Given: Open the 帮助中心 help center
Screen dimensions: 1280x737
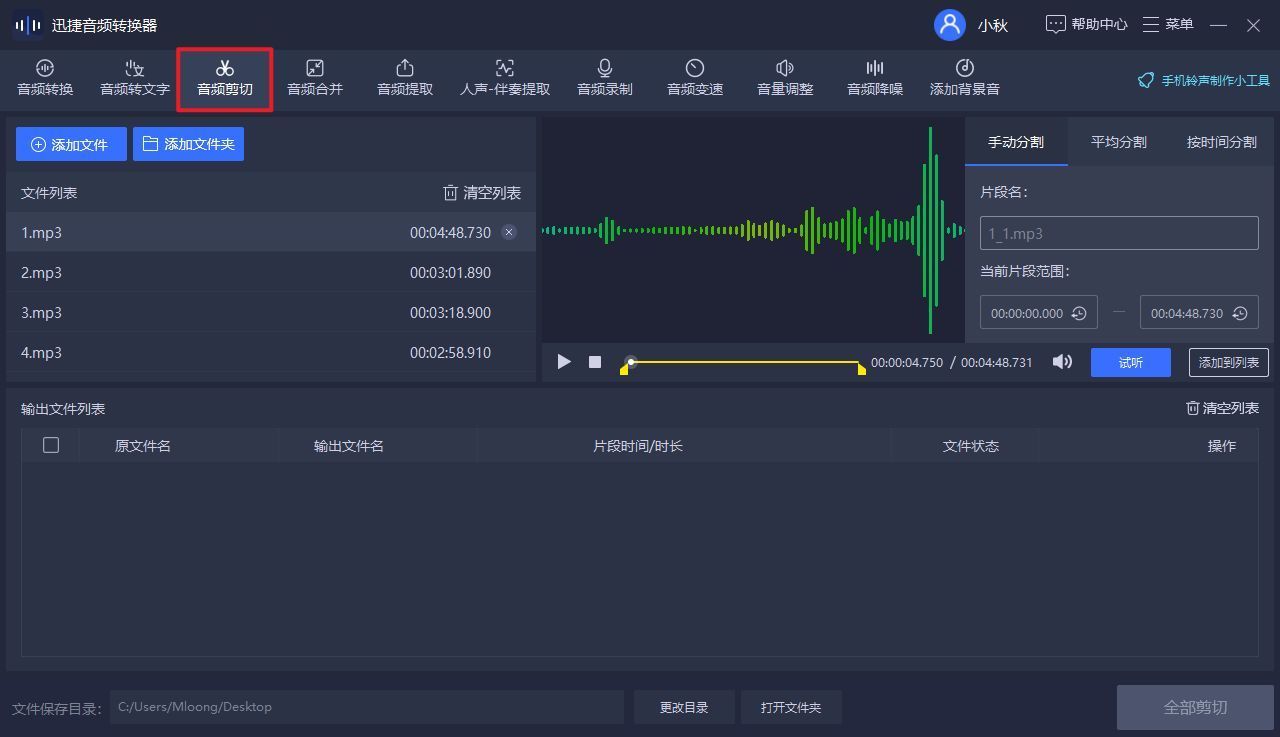Looking at the screenshot, I should click(1087, 24).
